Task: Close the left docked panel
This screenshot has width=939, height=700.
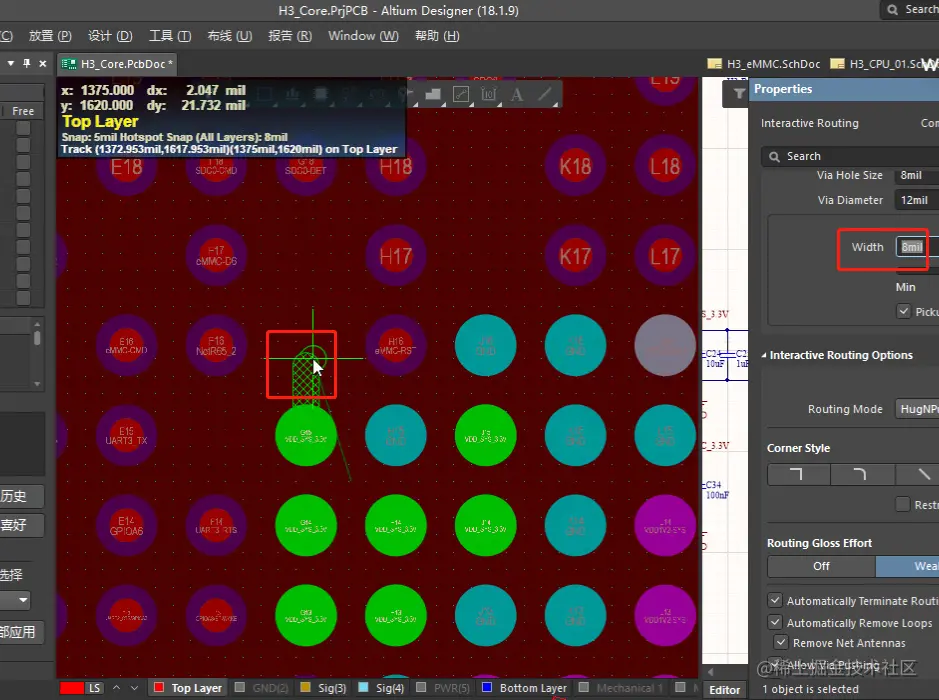Action: (x=43, y=63)
